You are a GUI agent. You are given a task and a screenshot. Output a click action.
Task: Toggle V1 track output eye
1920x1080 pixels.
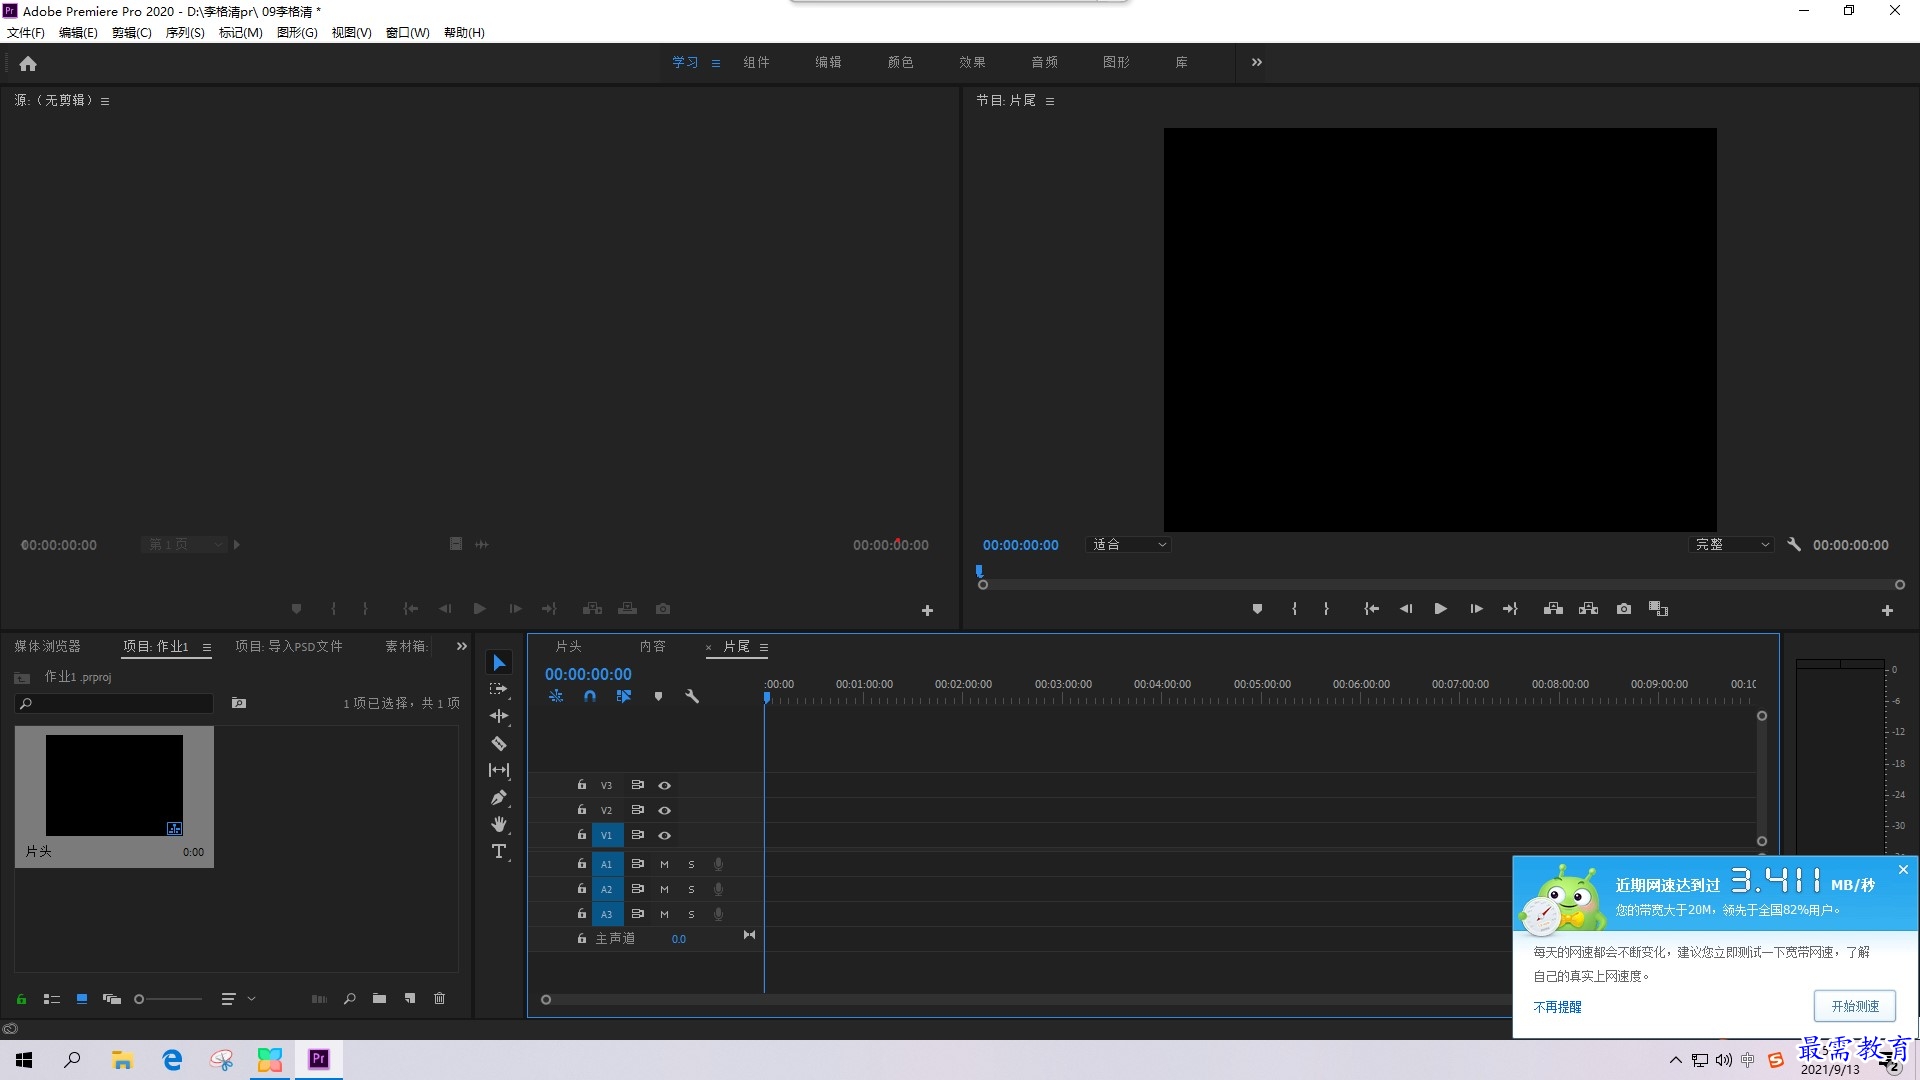[x=664, y=835]
